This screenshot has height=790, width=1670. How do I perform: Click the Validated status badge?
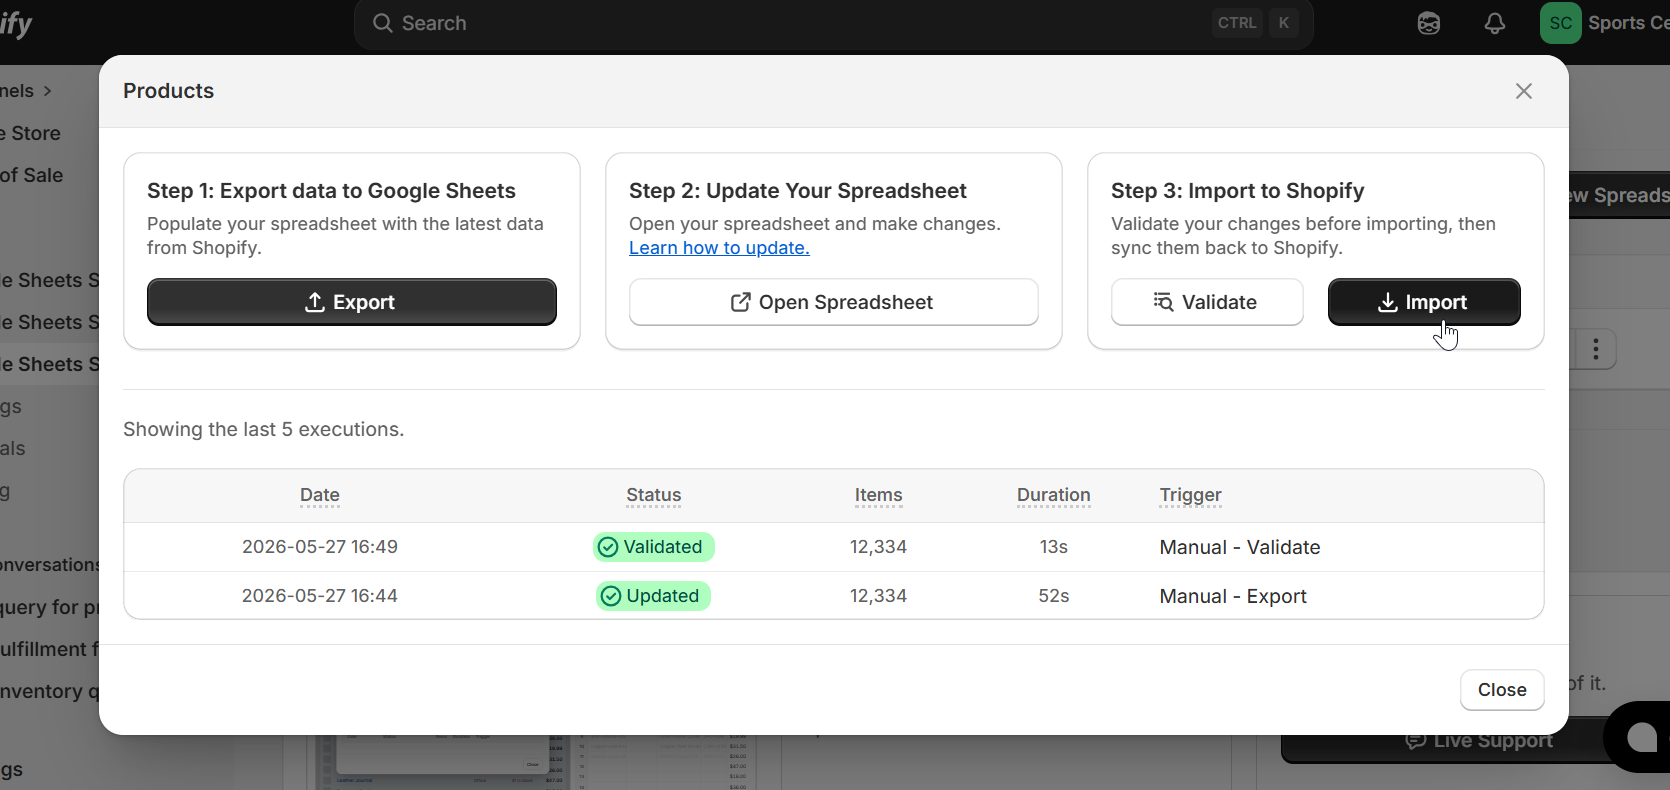(x=654, y=547)
